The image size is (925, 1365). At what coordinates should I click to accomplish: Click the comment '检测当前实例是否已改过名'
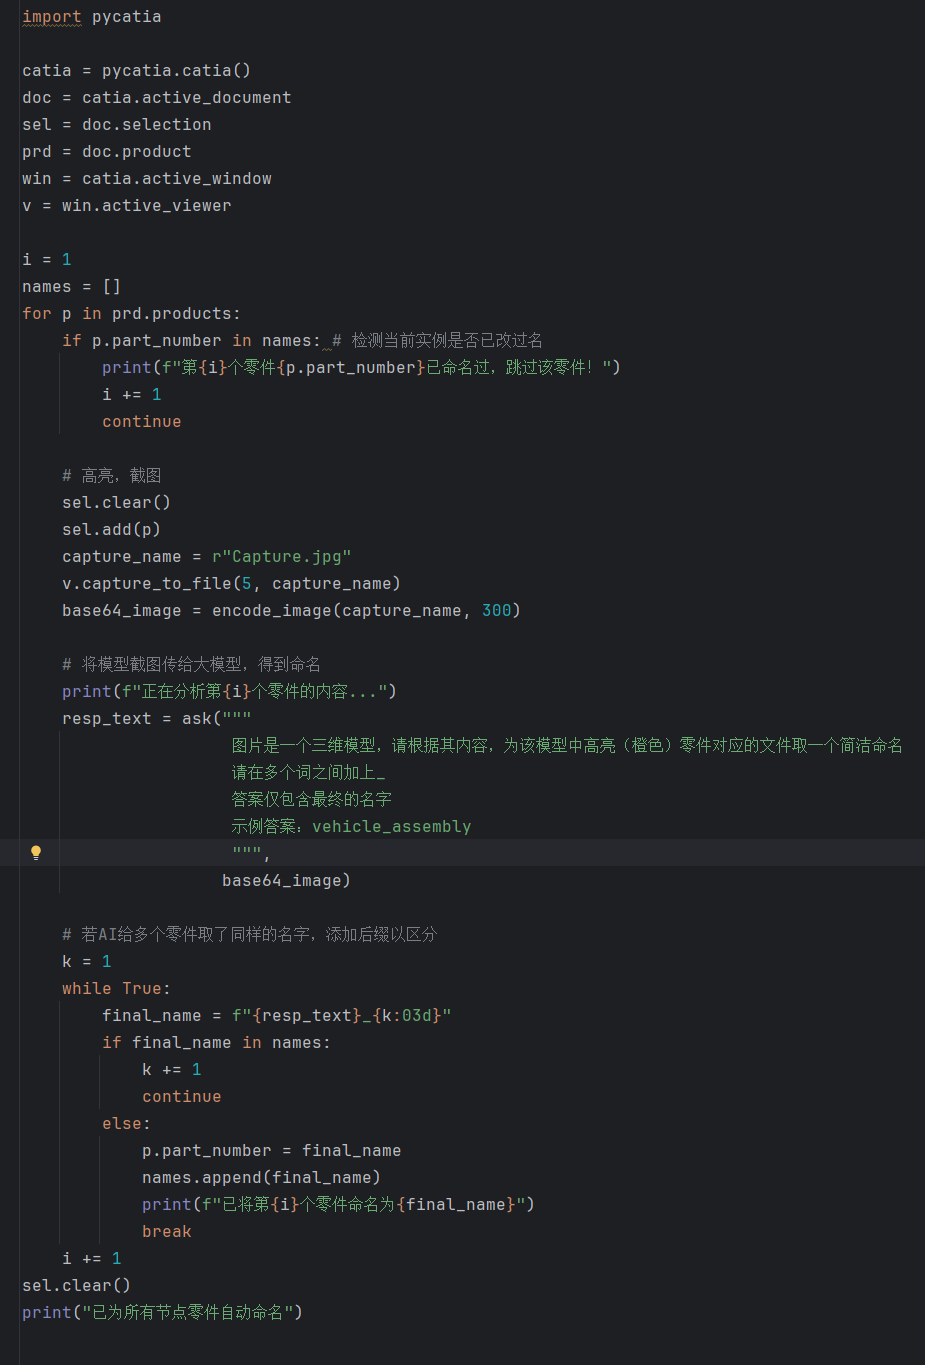[446, 341]
